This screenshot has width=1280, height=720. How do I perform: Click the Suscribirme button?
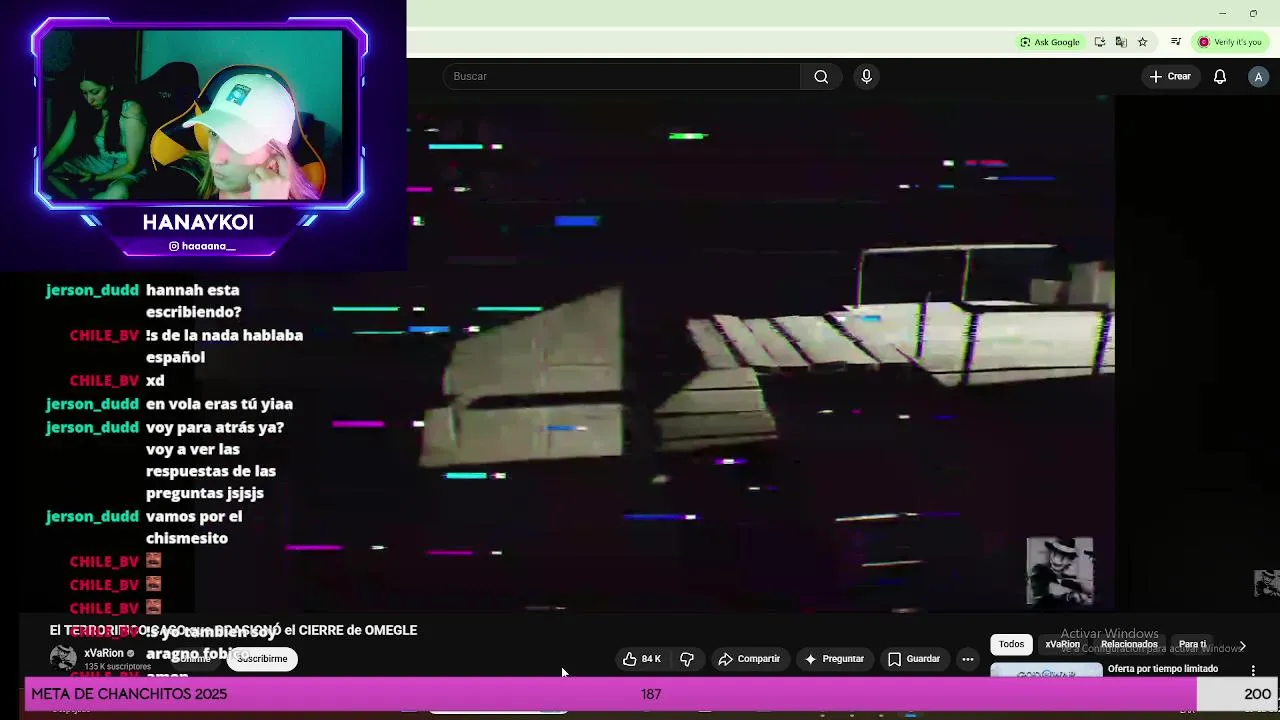tap(262, 659)
